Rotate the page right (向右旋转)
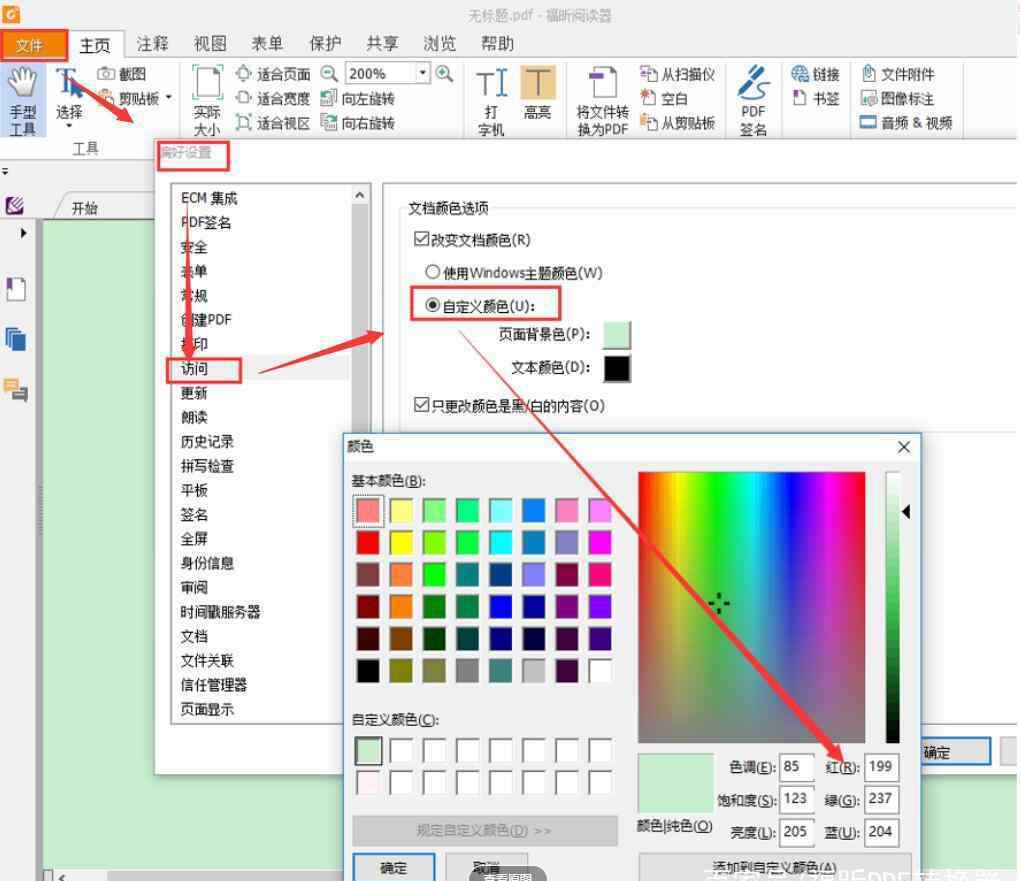This screenshot has width=1020, height=881. (x=358, y=122)
